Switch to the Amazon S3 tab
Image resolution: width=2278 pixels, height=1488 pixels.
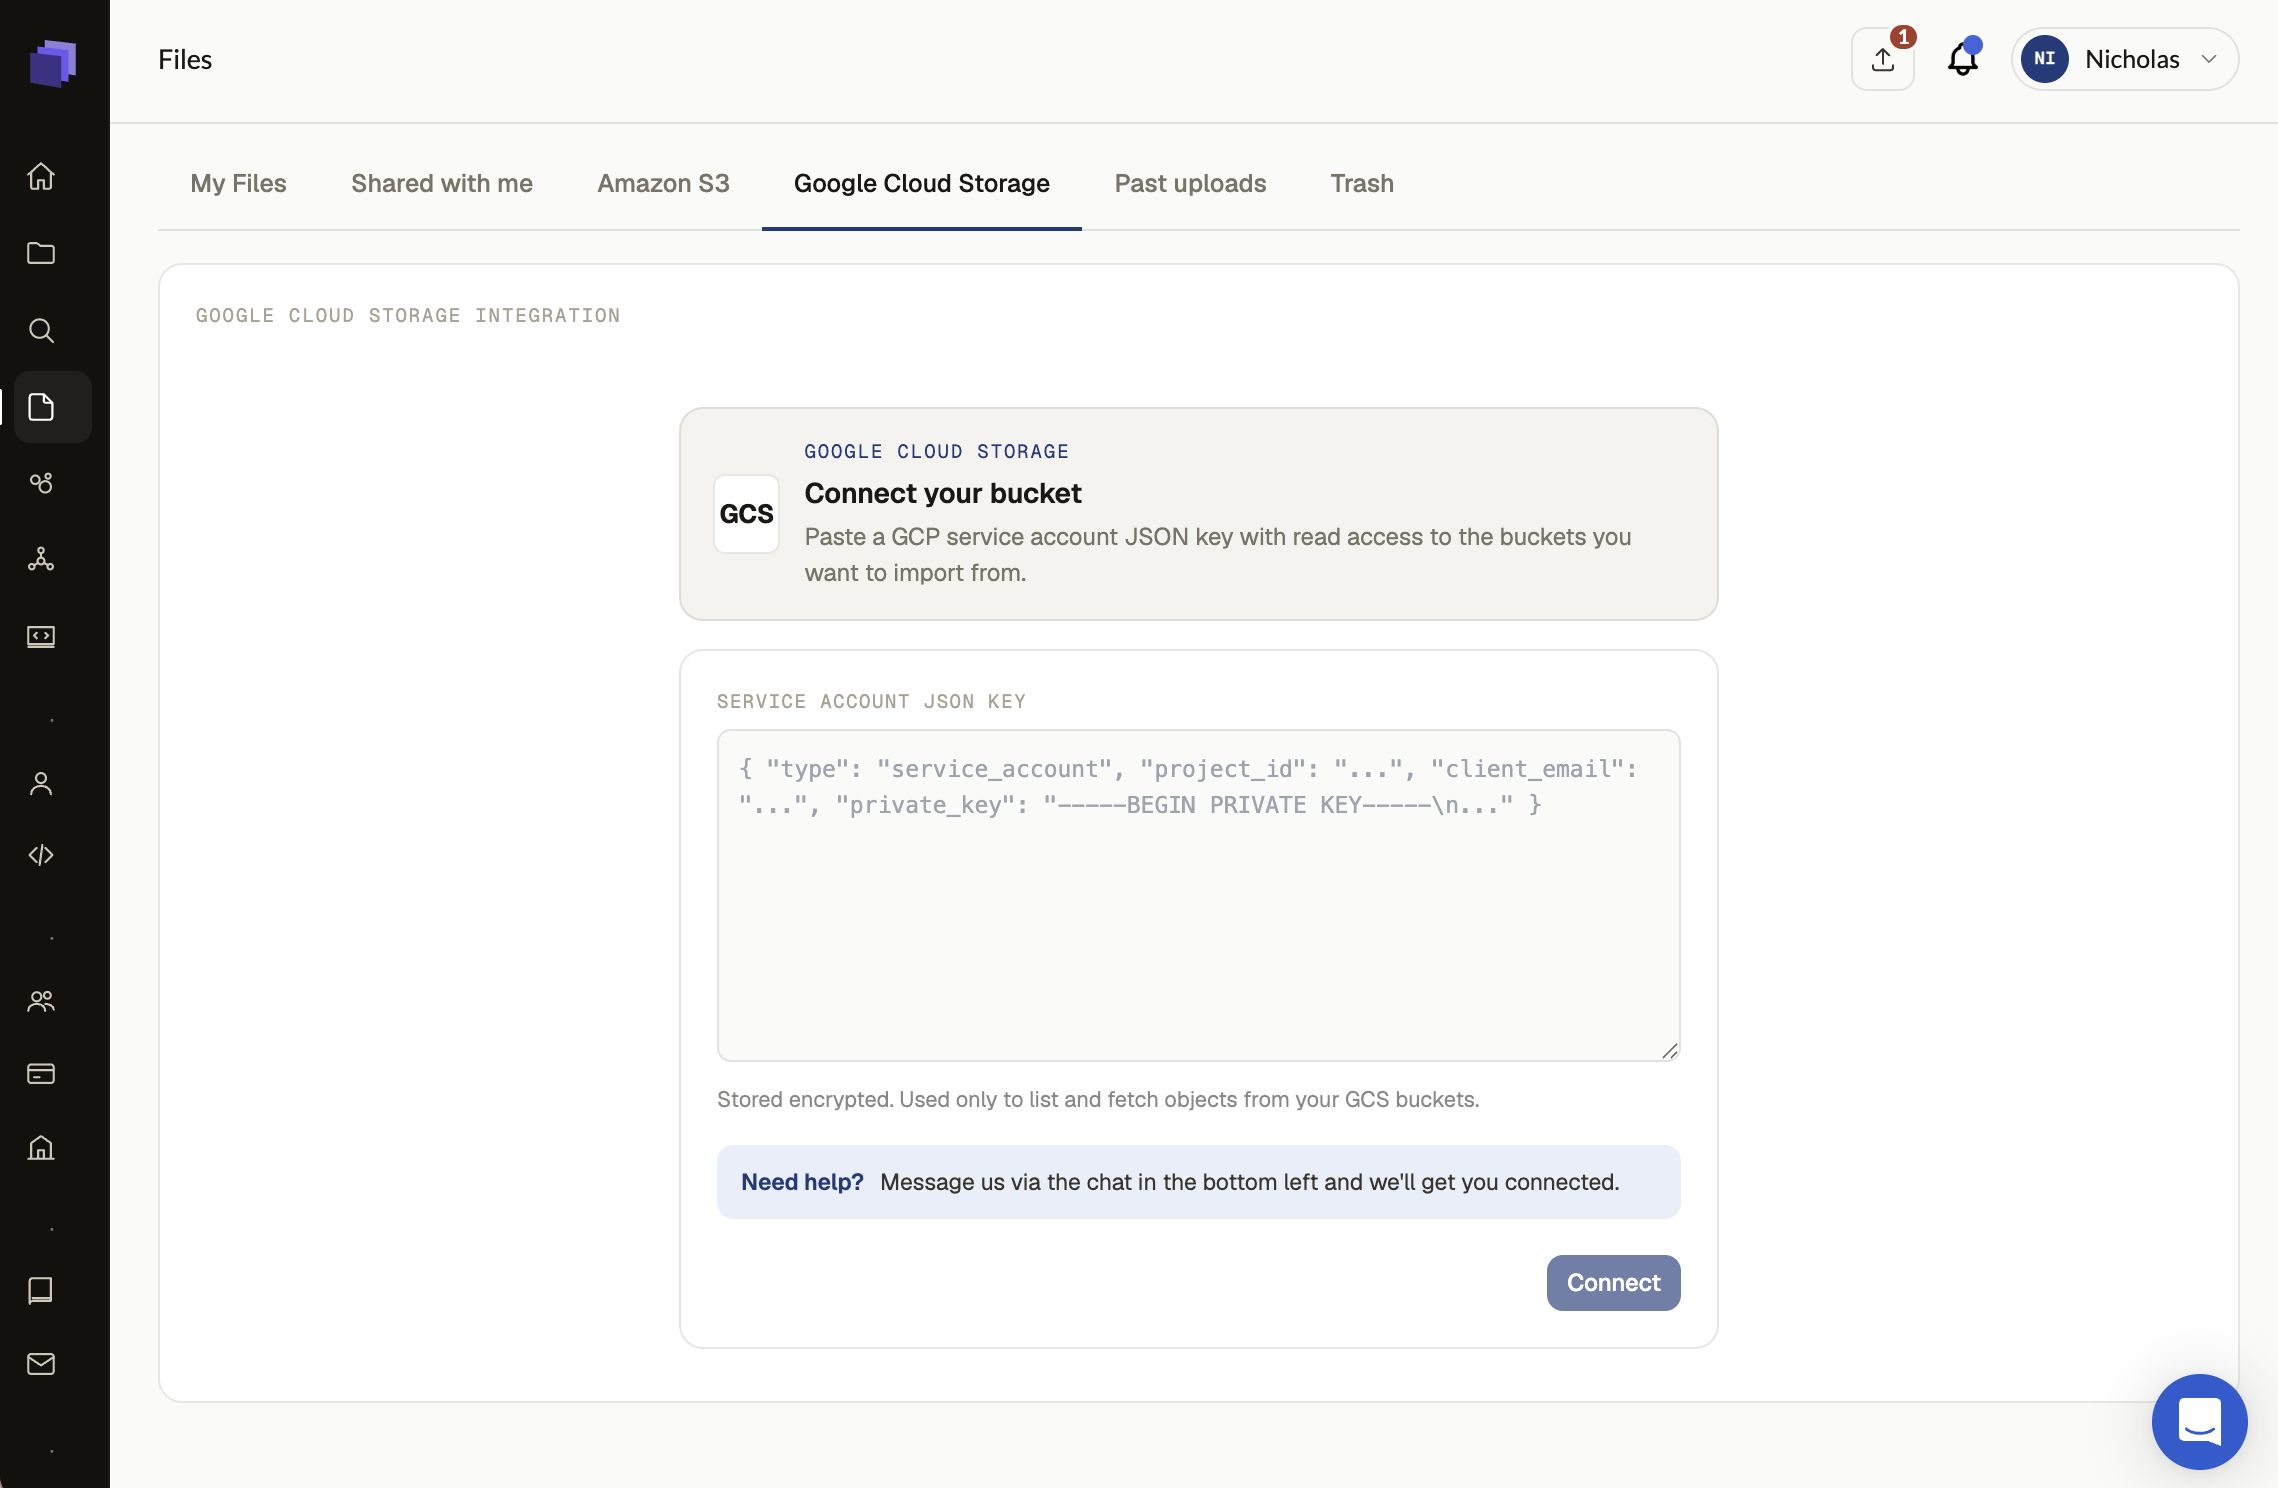[663, 183]
